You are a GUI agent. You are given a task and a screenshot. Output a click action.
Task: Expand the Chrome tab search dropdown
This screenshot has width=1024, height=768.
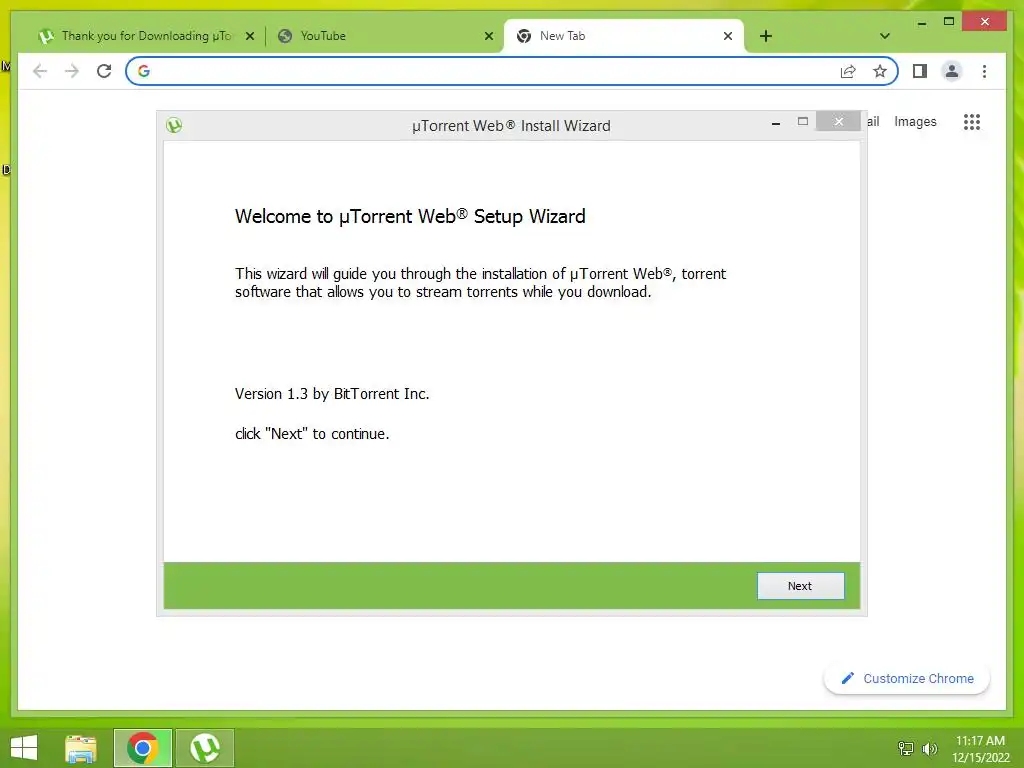coord(885,36)
